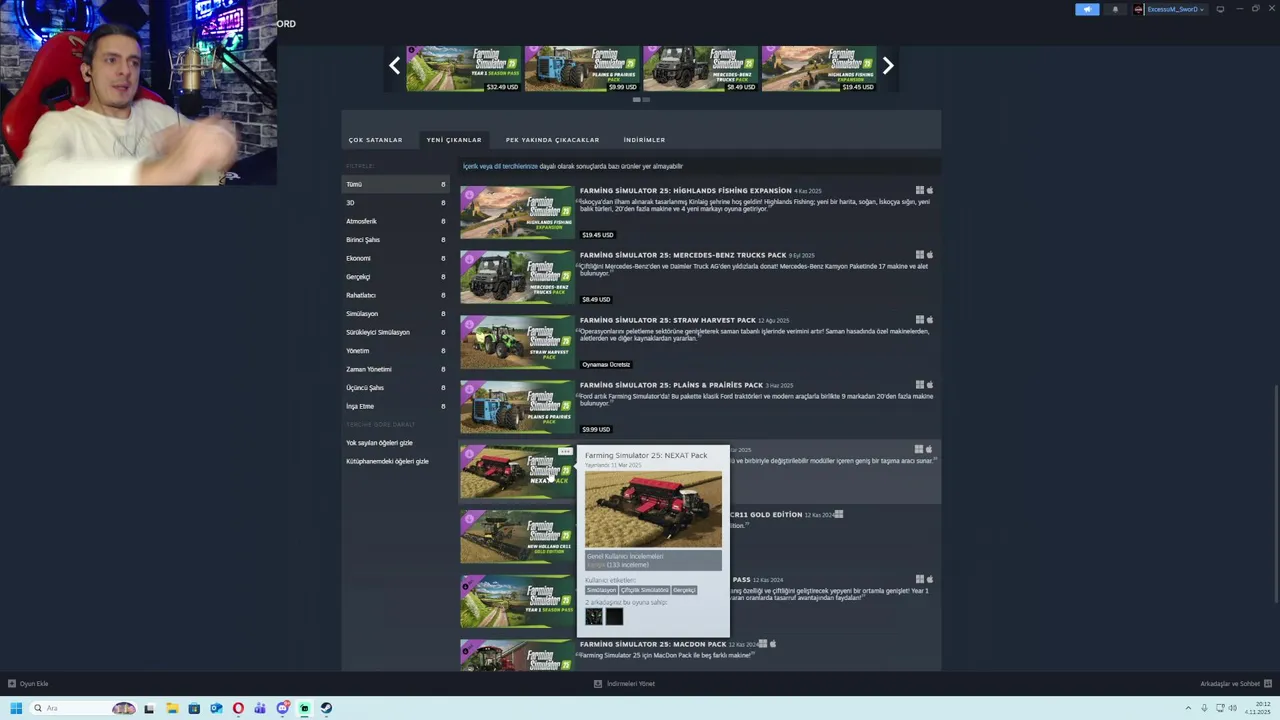Screen dimensions: 1280x720
Task: Open Highlands Fishing Expansion list thumbnail
Action: click(517, 212)
